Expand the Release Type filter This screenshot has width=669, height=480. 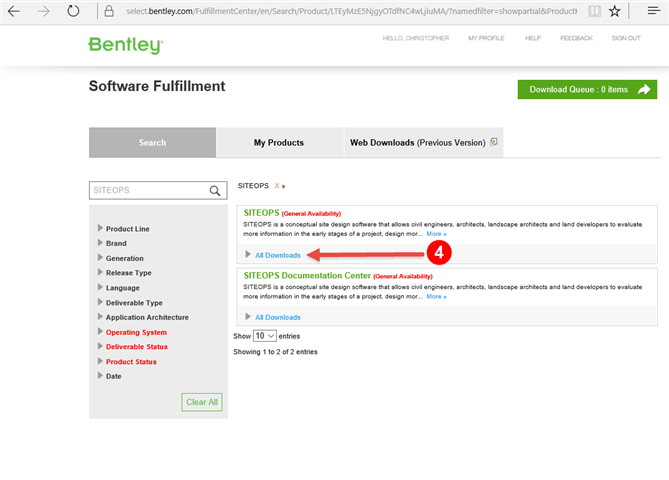pos(124,273)
